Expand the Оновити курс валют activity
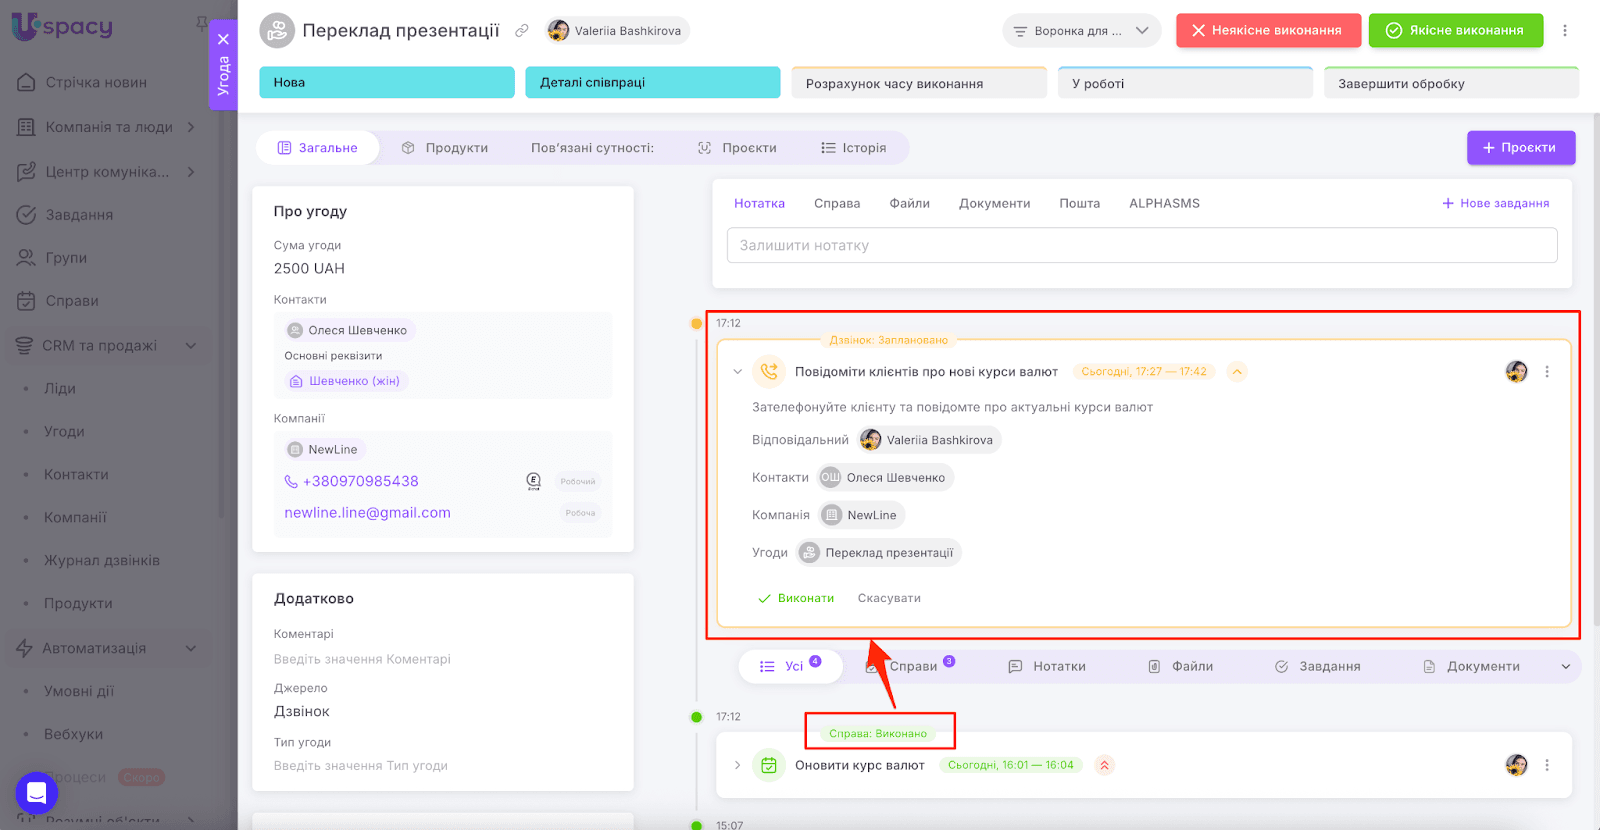The image size is (1600, 830). click(x=738, y=765)
